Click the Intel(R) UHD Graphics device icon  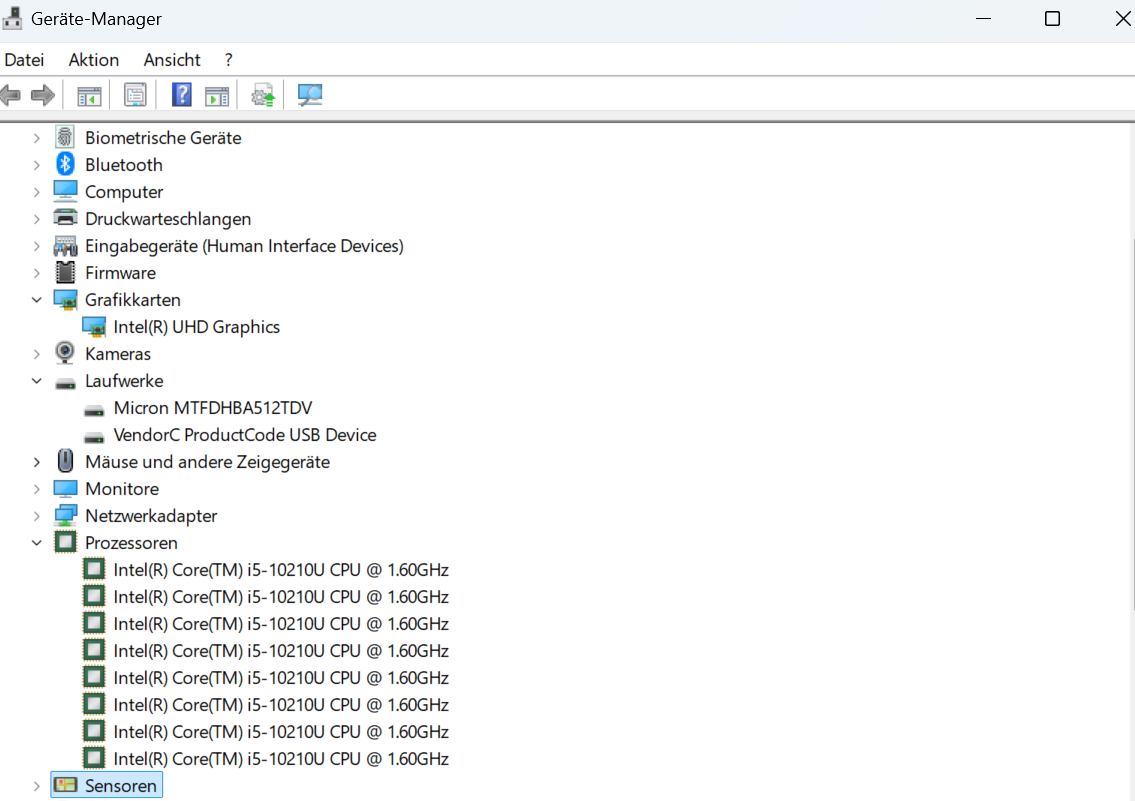click(x=94, y=327)
